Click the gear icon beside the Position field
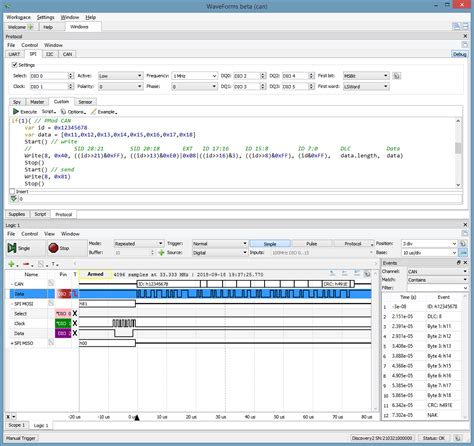Screen dimensions: 474x446 tap(463, 244)
